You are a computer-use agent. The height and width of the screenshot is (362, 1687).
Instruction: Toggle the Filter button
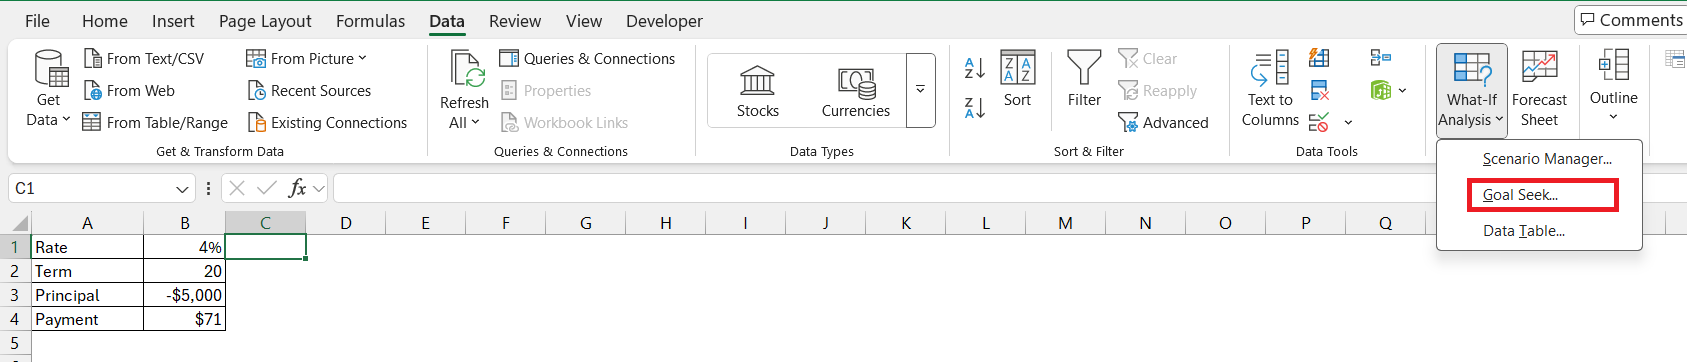click(1084, 78)
